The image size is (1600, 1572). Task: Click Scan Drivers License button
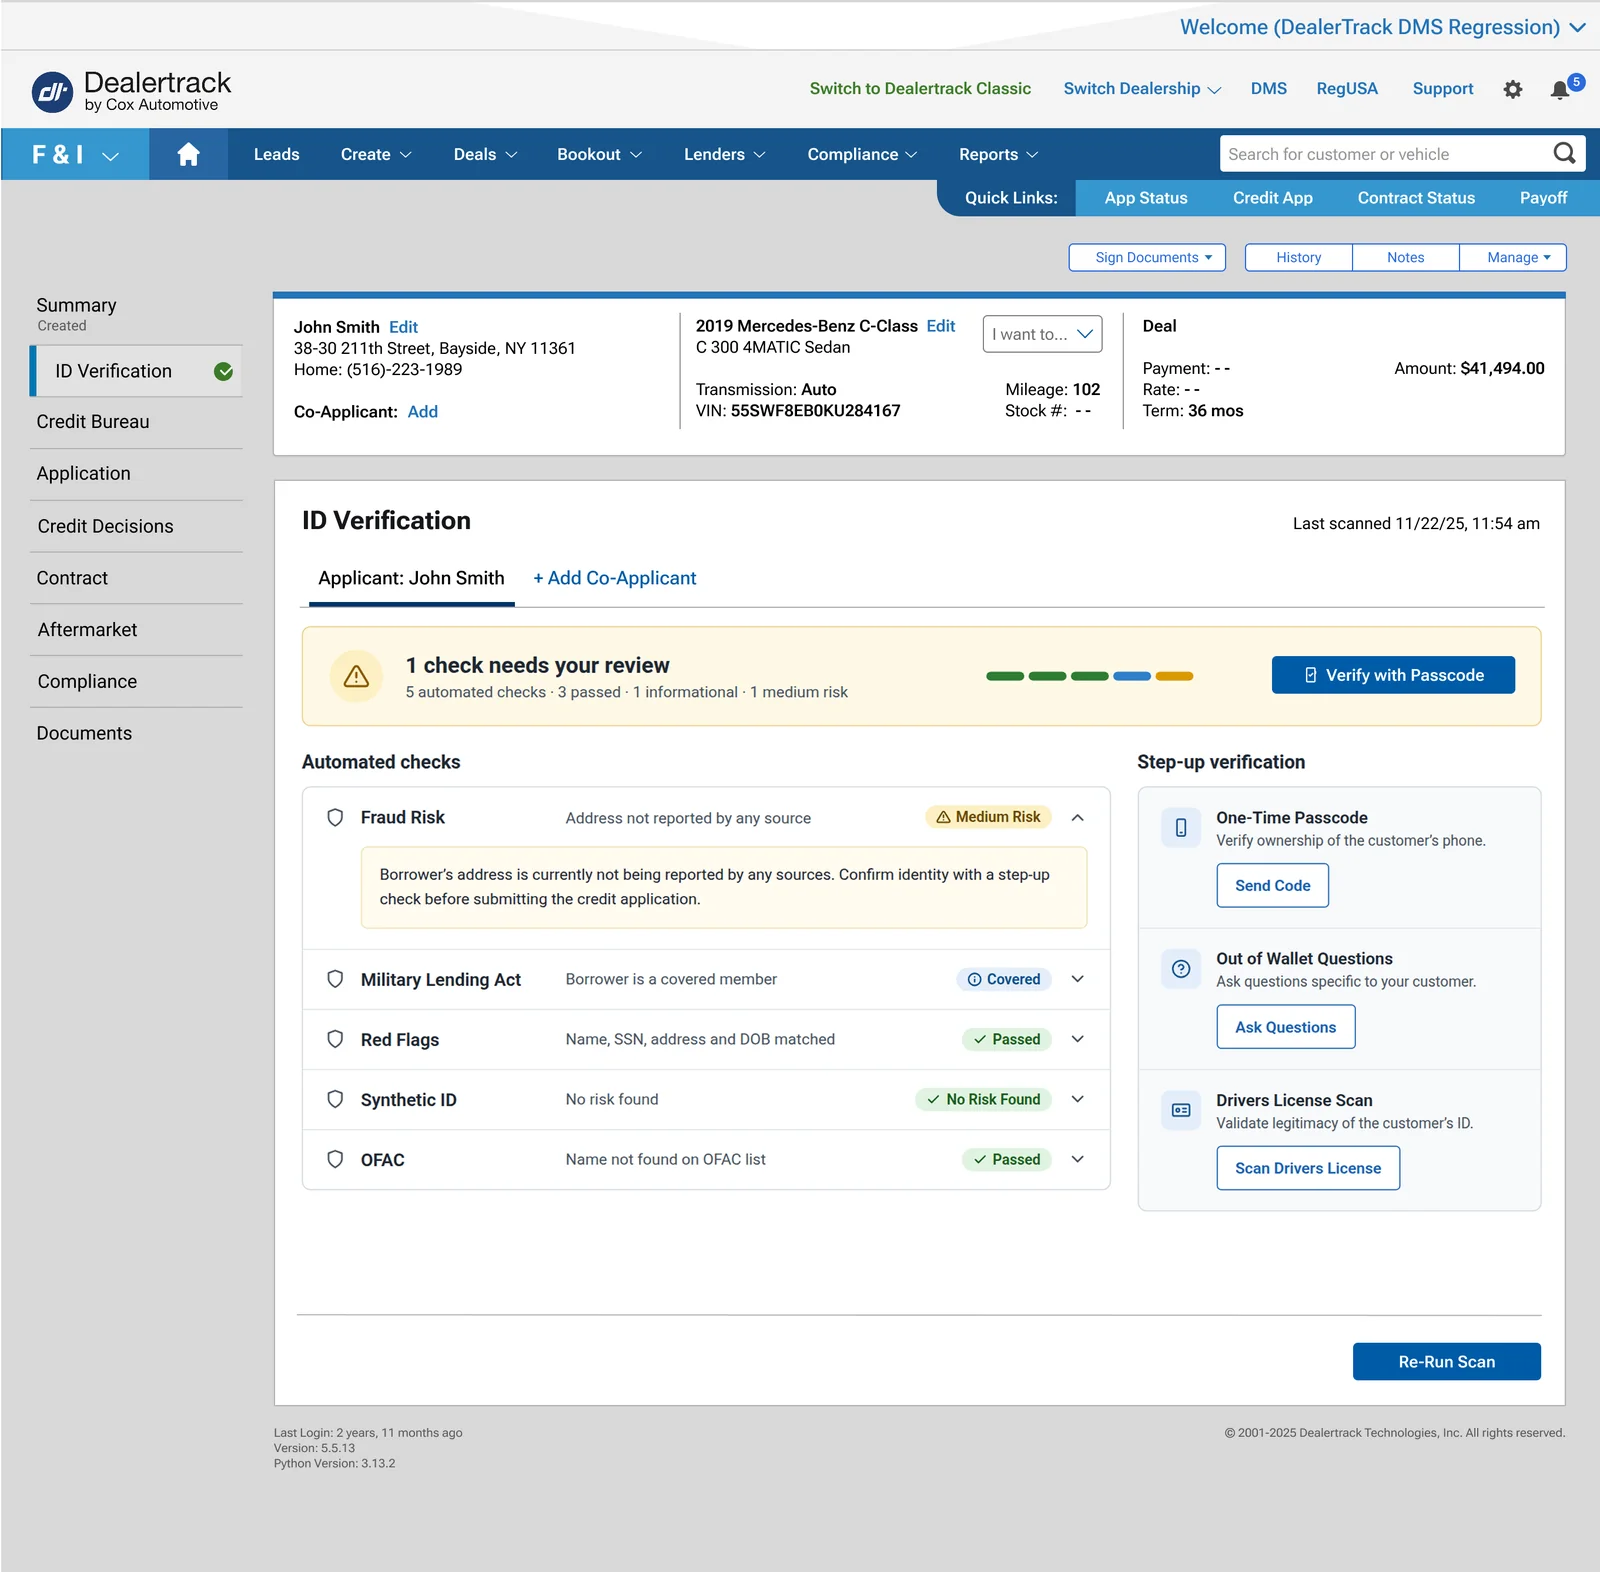pos(1308,1168)
